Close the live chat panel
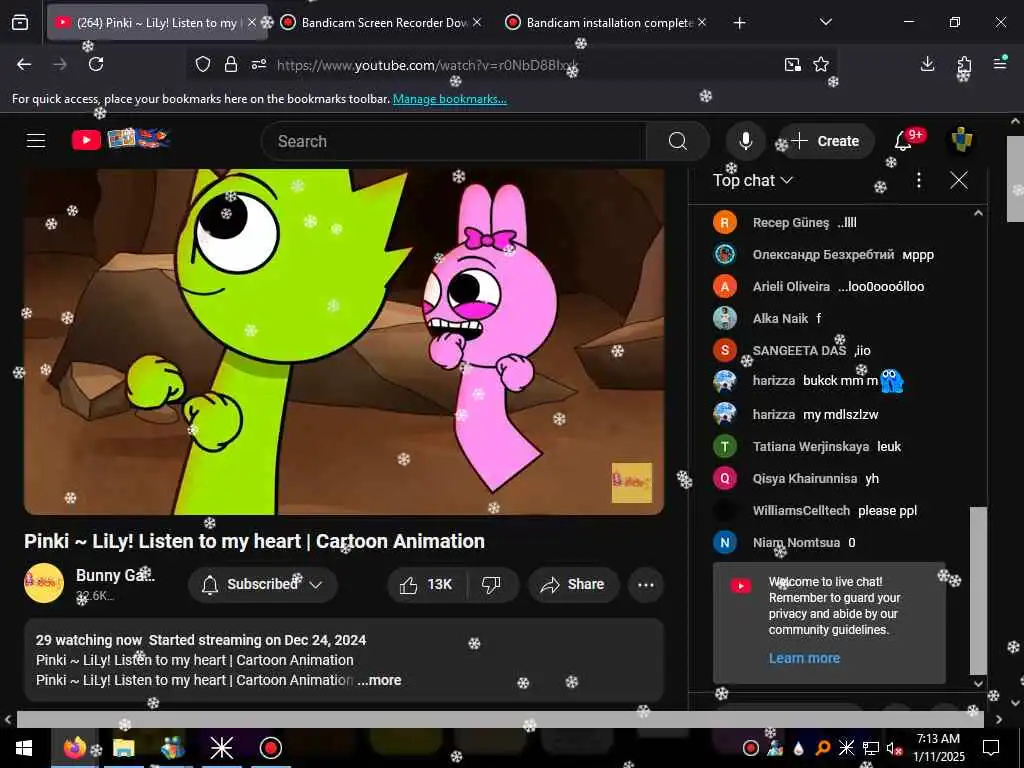Screen dimensions: 1024x768 (959, 180)
